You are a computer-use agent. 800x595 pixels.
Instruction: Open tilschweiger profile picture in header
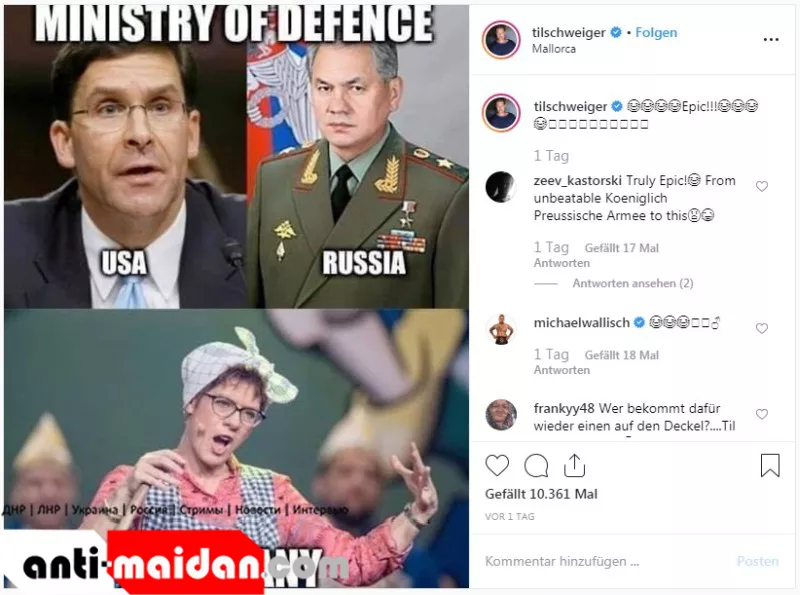501,40
